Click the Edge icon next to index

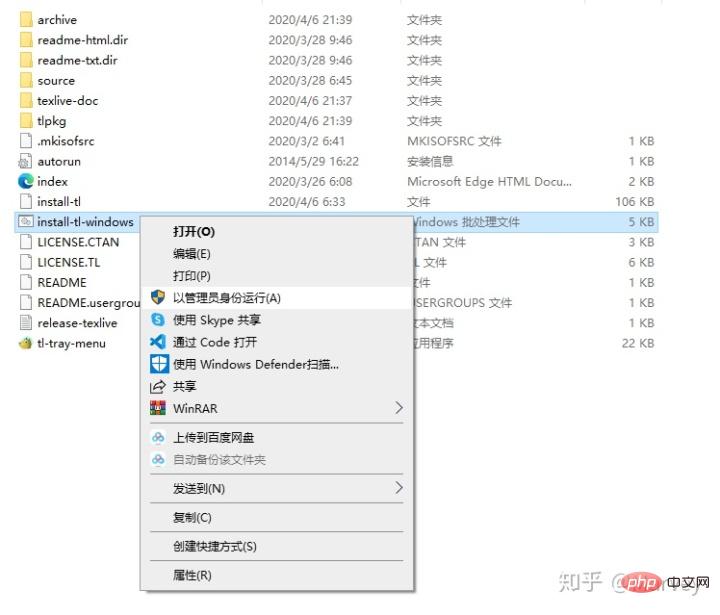coord(26,181)
